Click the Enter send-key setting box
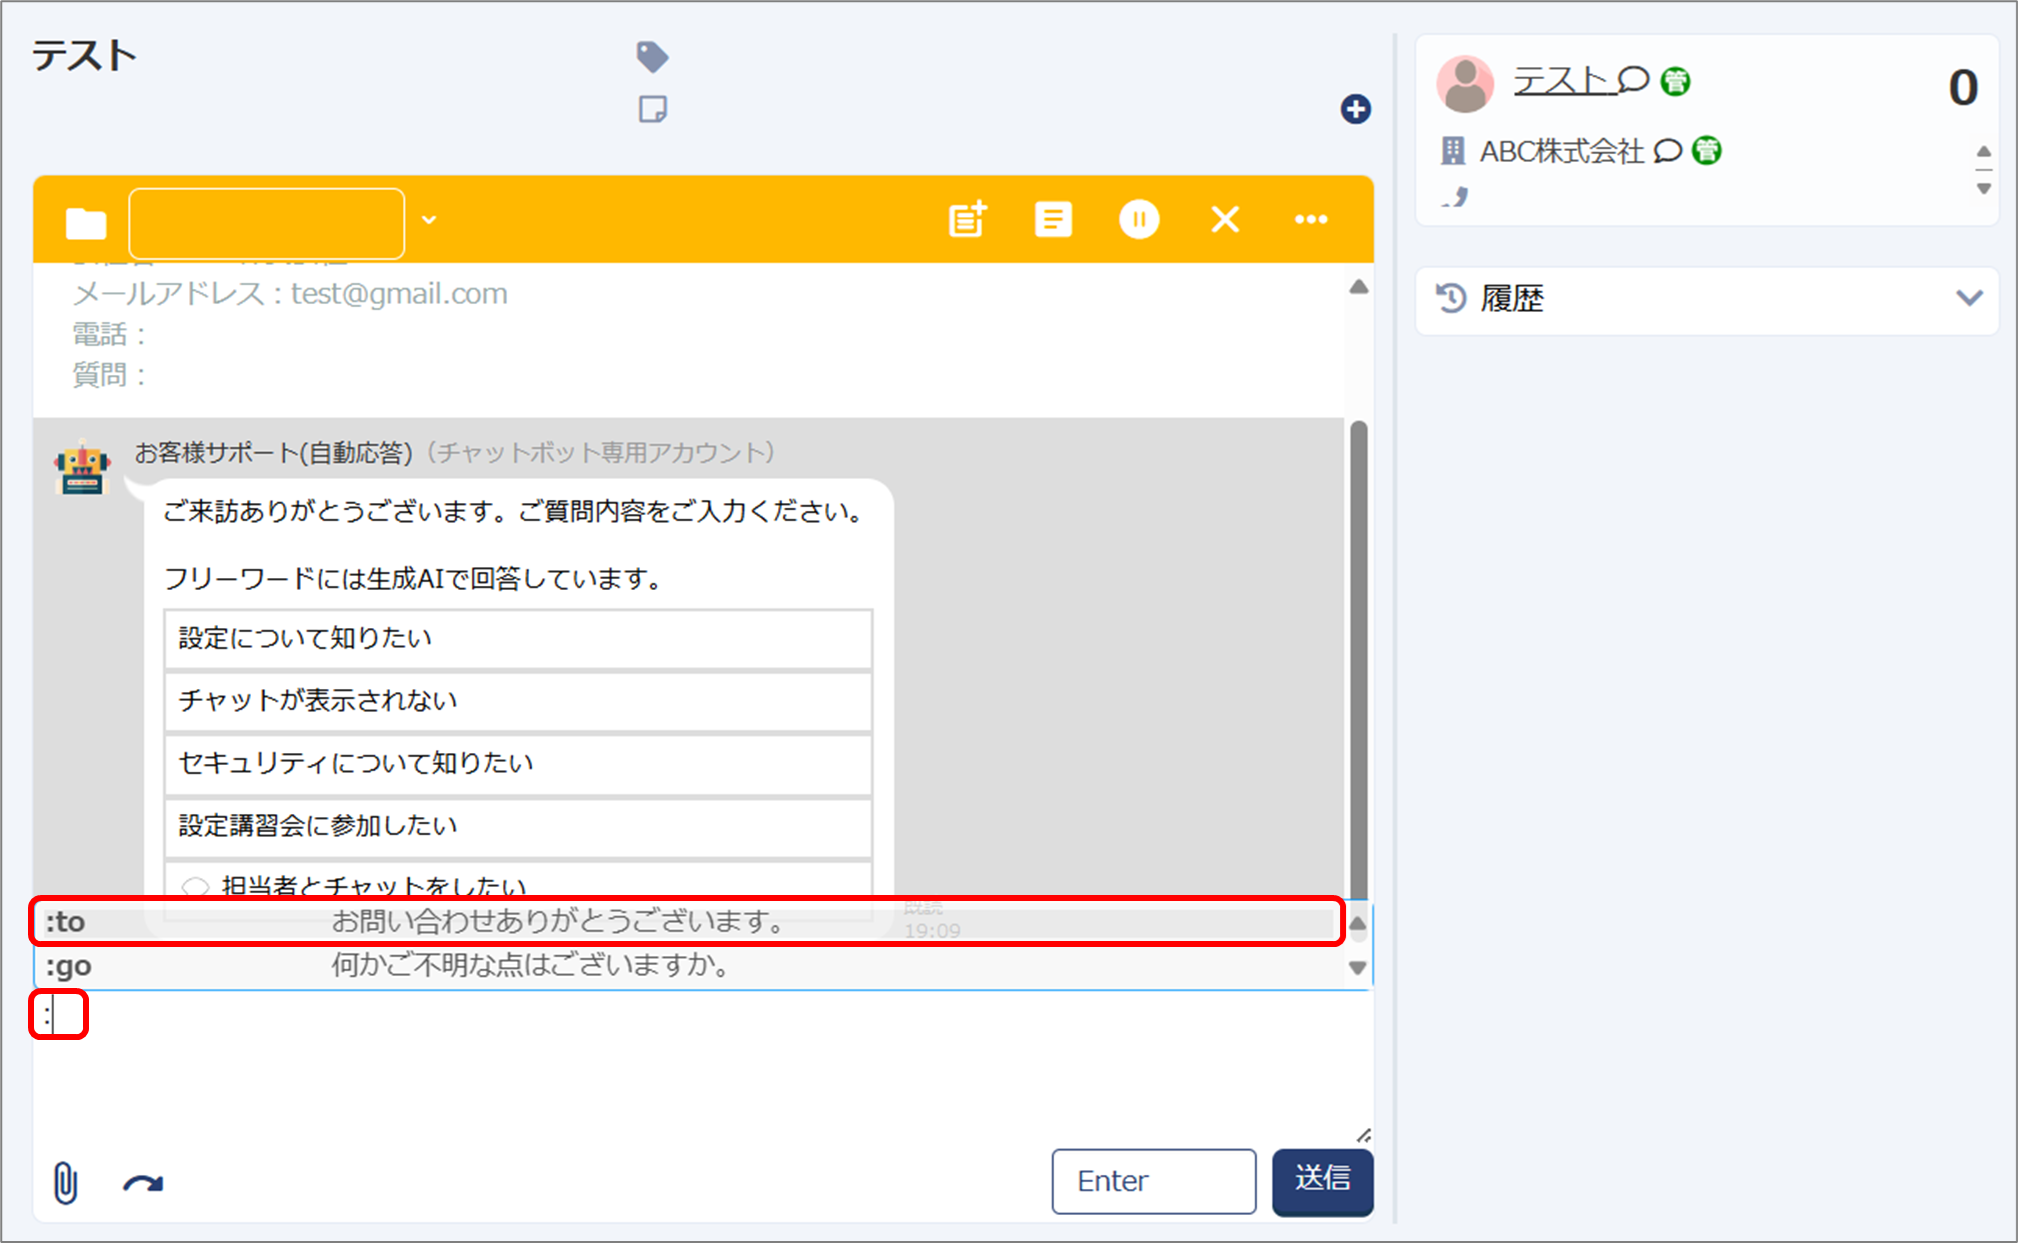 [1154, 1181]
